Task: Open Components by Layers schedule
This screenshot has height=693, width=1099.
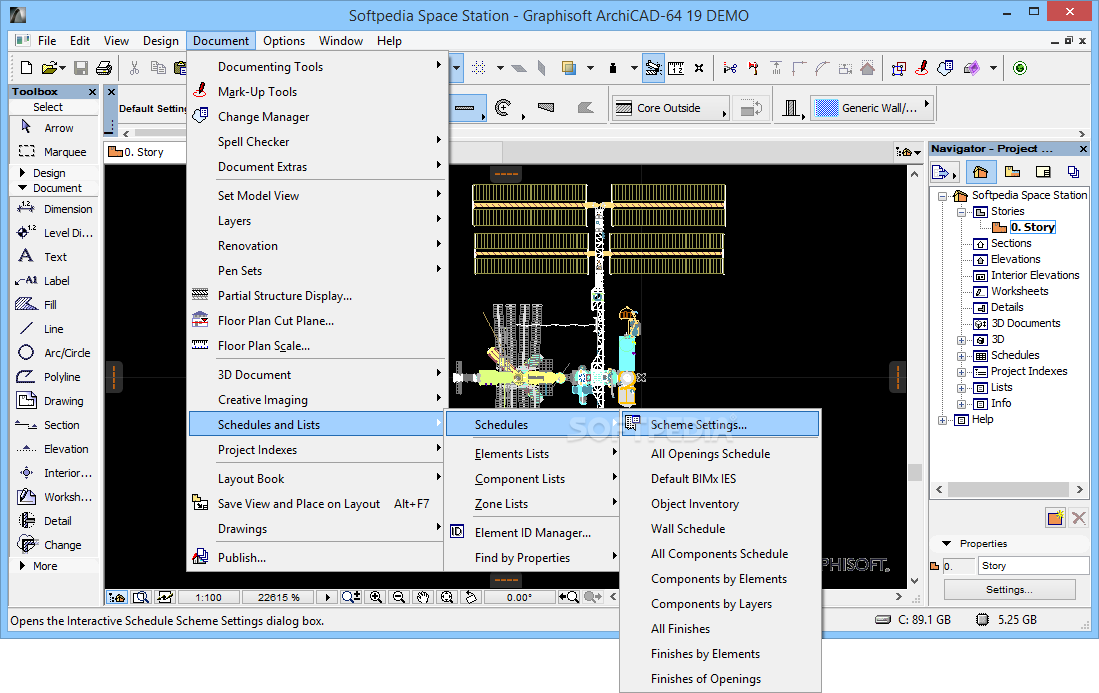Action: tap(711, 604)
